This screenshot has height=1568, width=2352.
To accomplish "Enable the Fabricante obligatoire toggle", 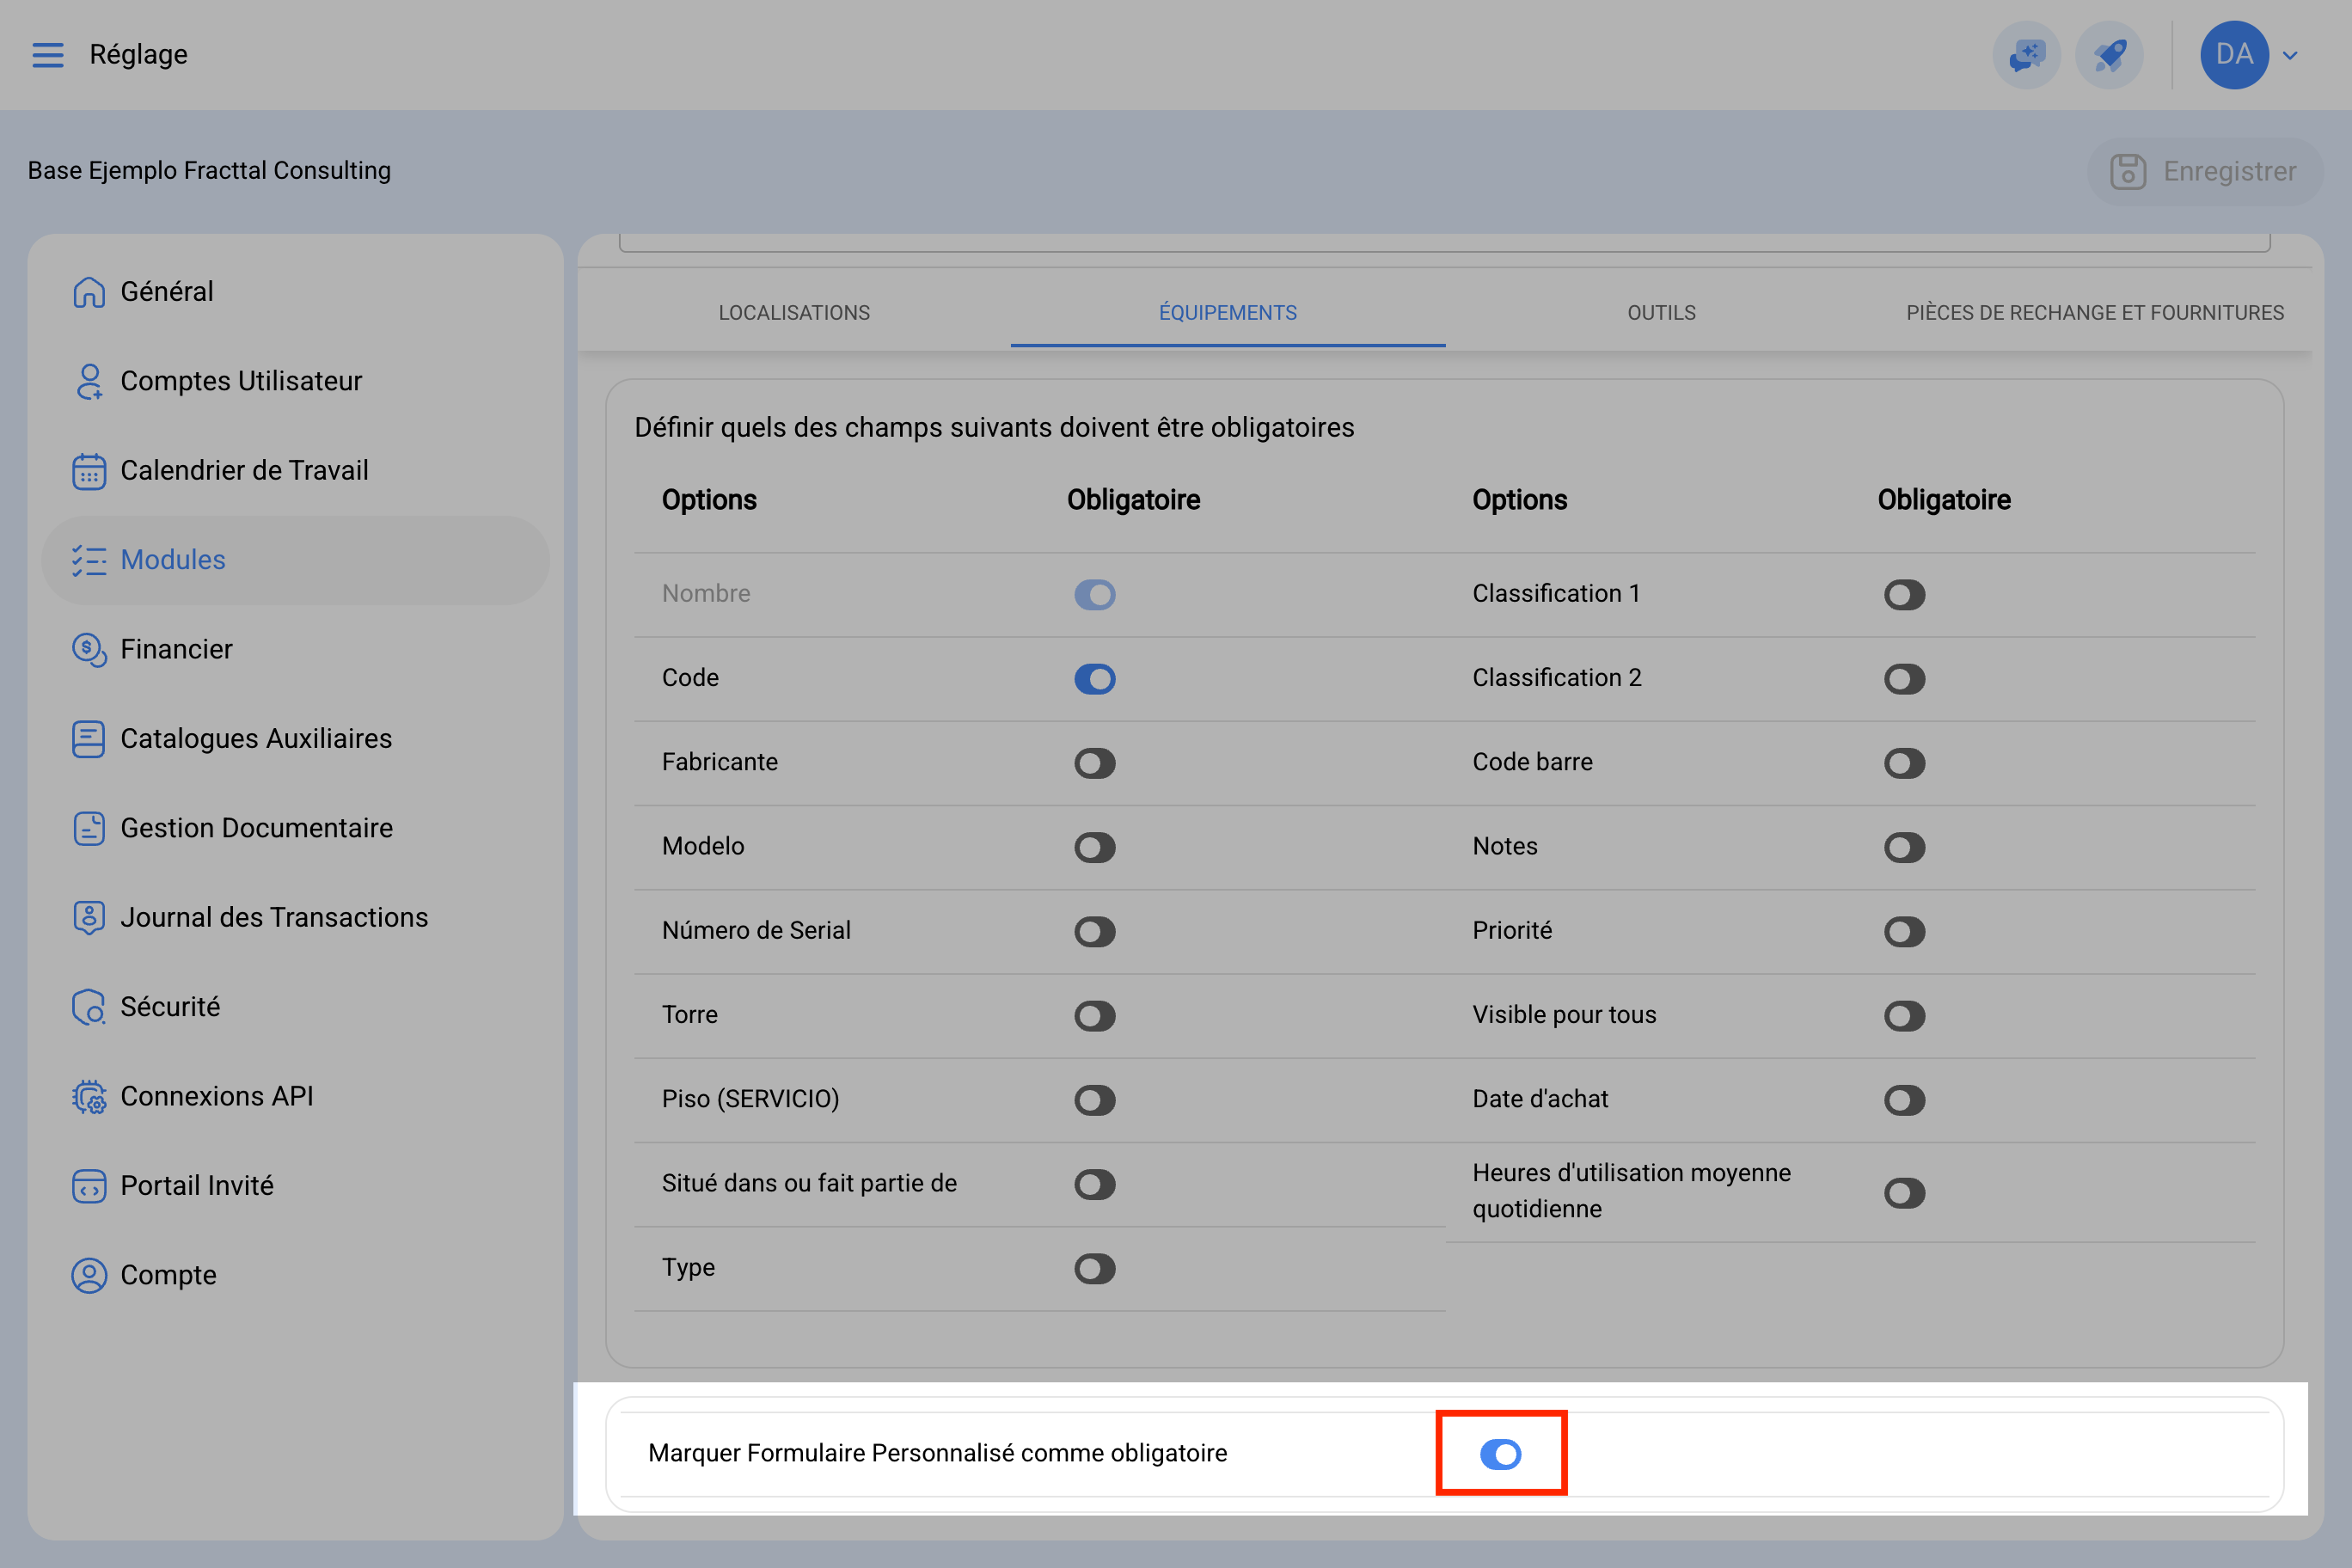I will [x=1095, y=763].
